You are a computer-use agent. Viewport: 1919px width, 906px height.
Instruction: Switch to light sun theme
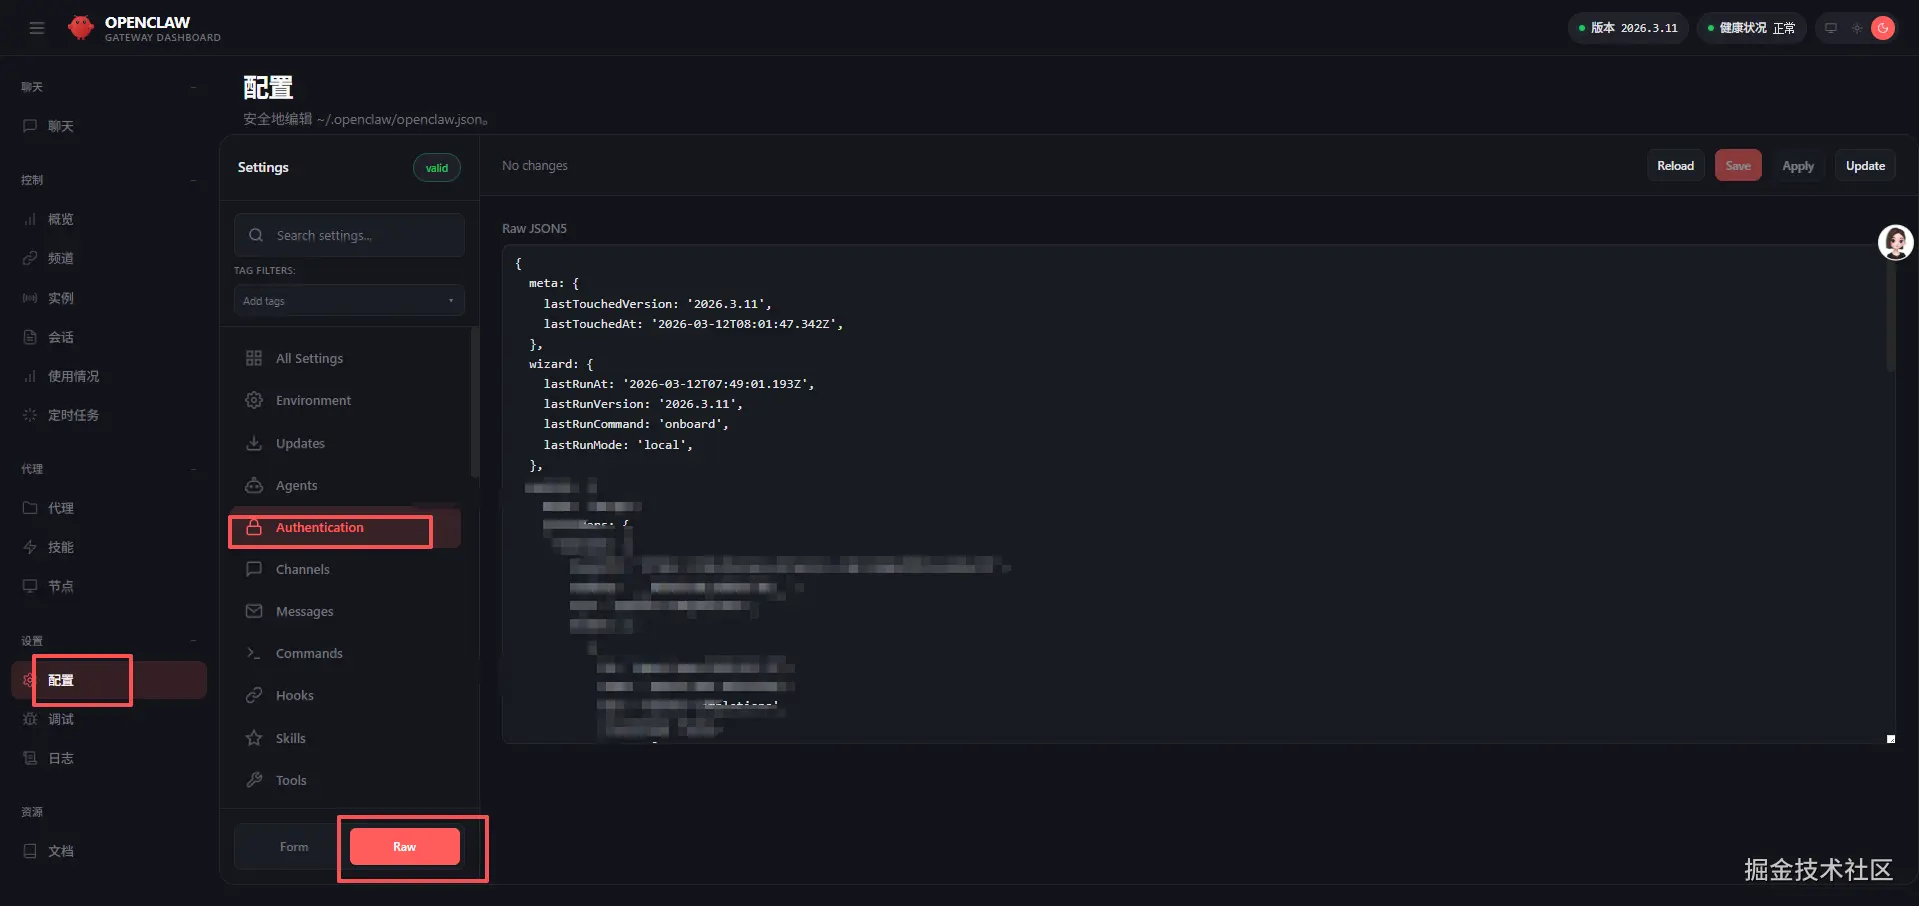[x=1857, y=28]
